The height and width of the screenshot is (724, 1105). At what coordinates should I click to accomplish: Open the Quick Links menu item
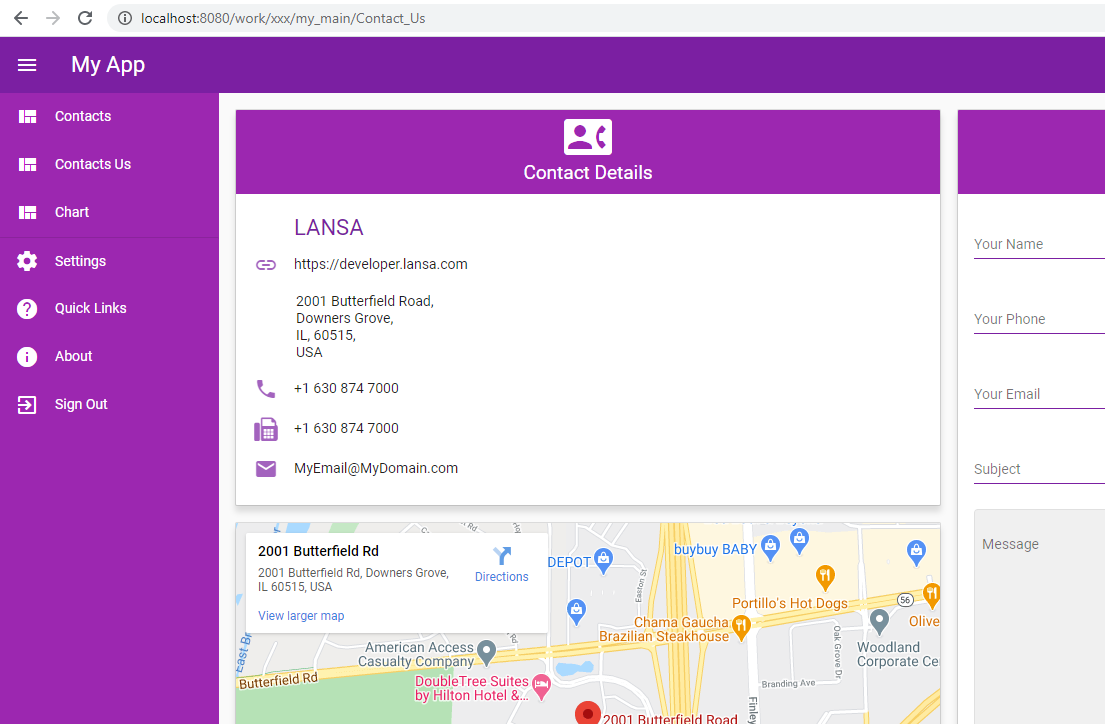[x=109, y=309]
